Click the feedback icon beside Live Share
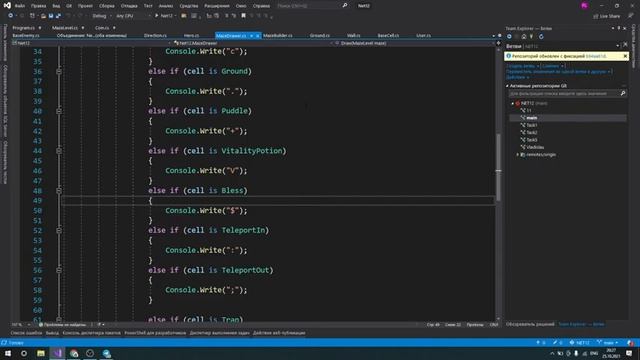The height and width of the screenshot is (360, 640). tap(631, 16)
